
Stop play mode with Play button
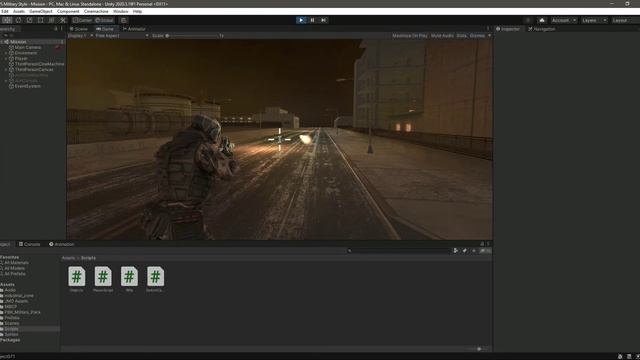click(x=301, y=20)
